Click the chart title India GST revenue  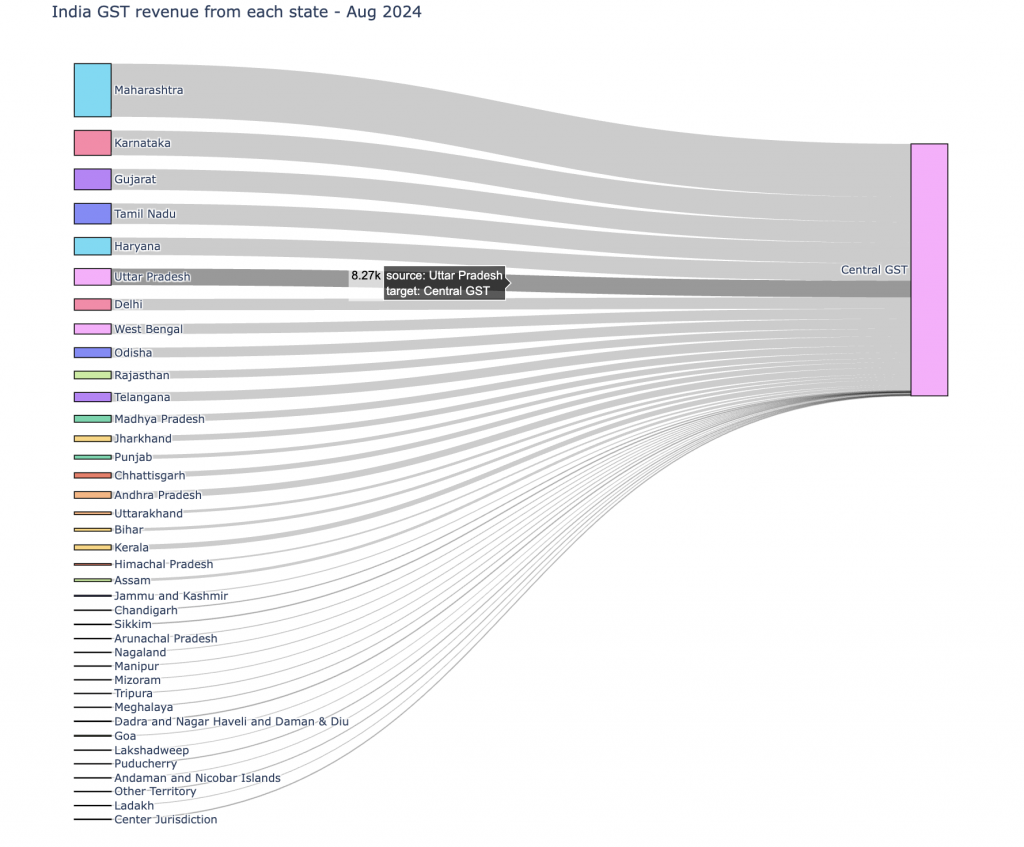(236, 13)
